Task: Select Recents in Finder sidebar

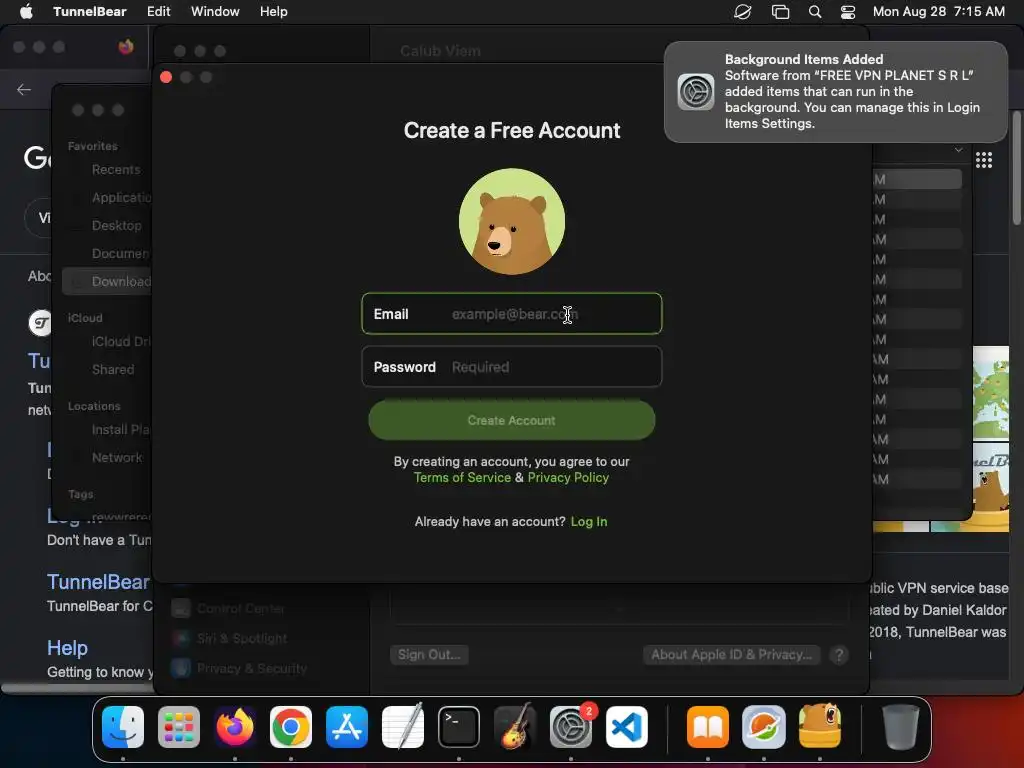Action: (116, 170)
